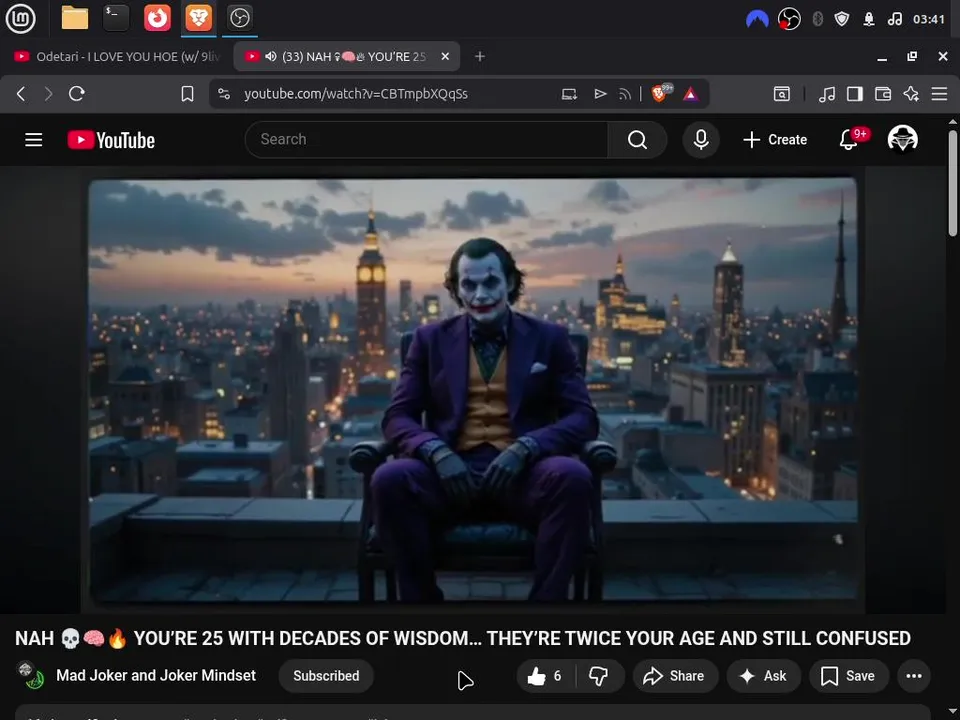Save video to a playlist
This screenshot has width=960, height=720.
coord(849,676)
